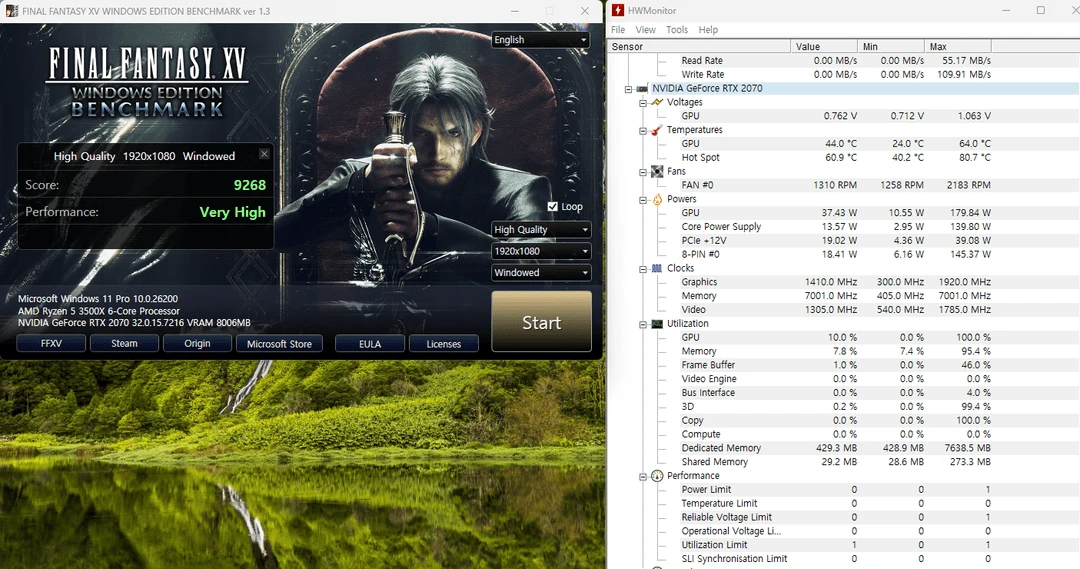Collapse the Temperatures tree node
Image resolution: width=1080 pixels, height=569 pixels.
tap(643, 130)
